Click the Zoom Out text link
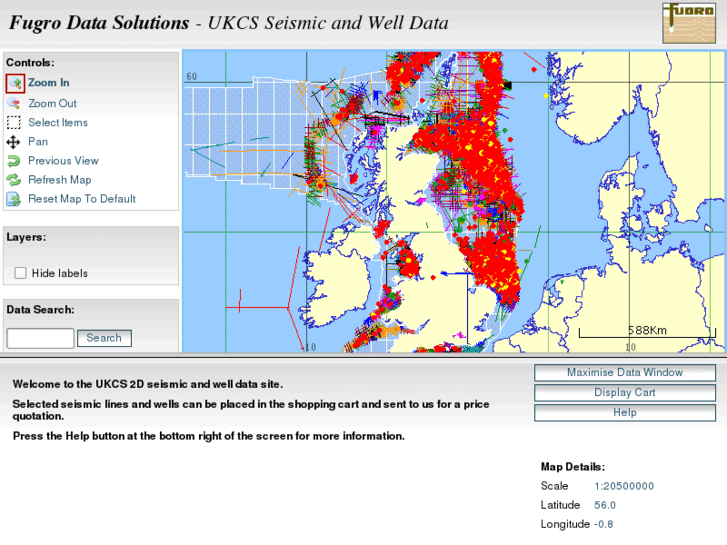 pyautogui.click(x=52, y=103)
